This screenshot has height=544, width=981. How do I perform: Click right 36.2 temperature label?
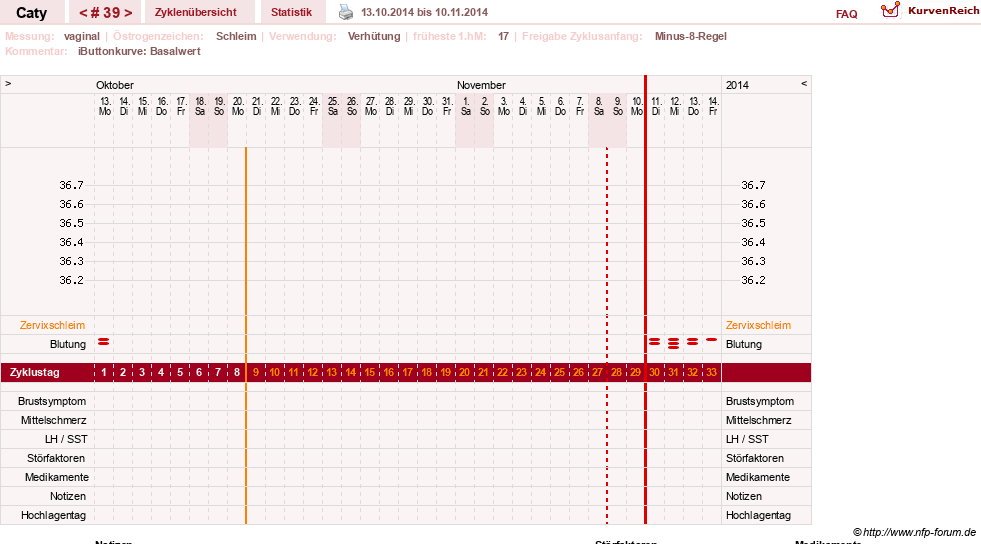pyautogui.click(x=753, y=280)
